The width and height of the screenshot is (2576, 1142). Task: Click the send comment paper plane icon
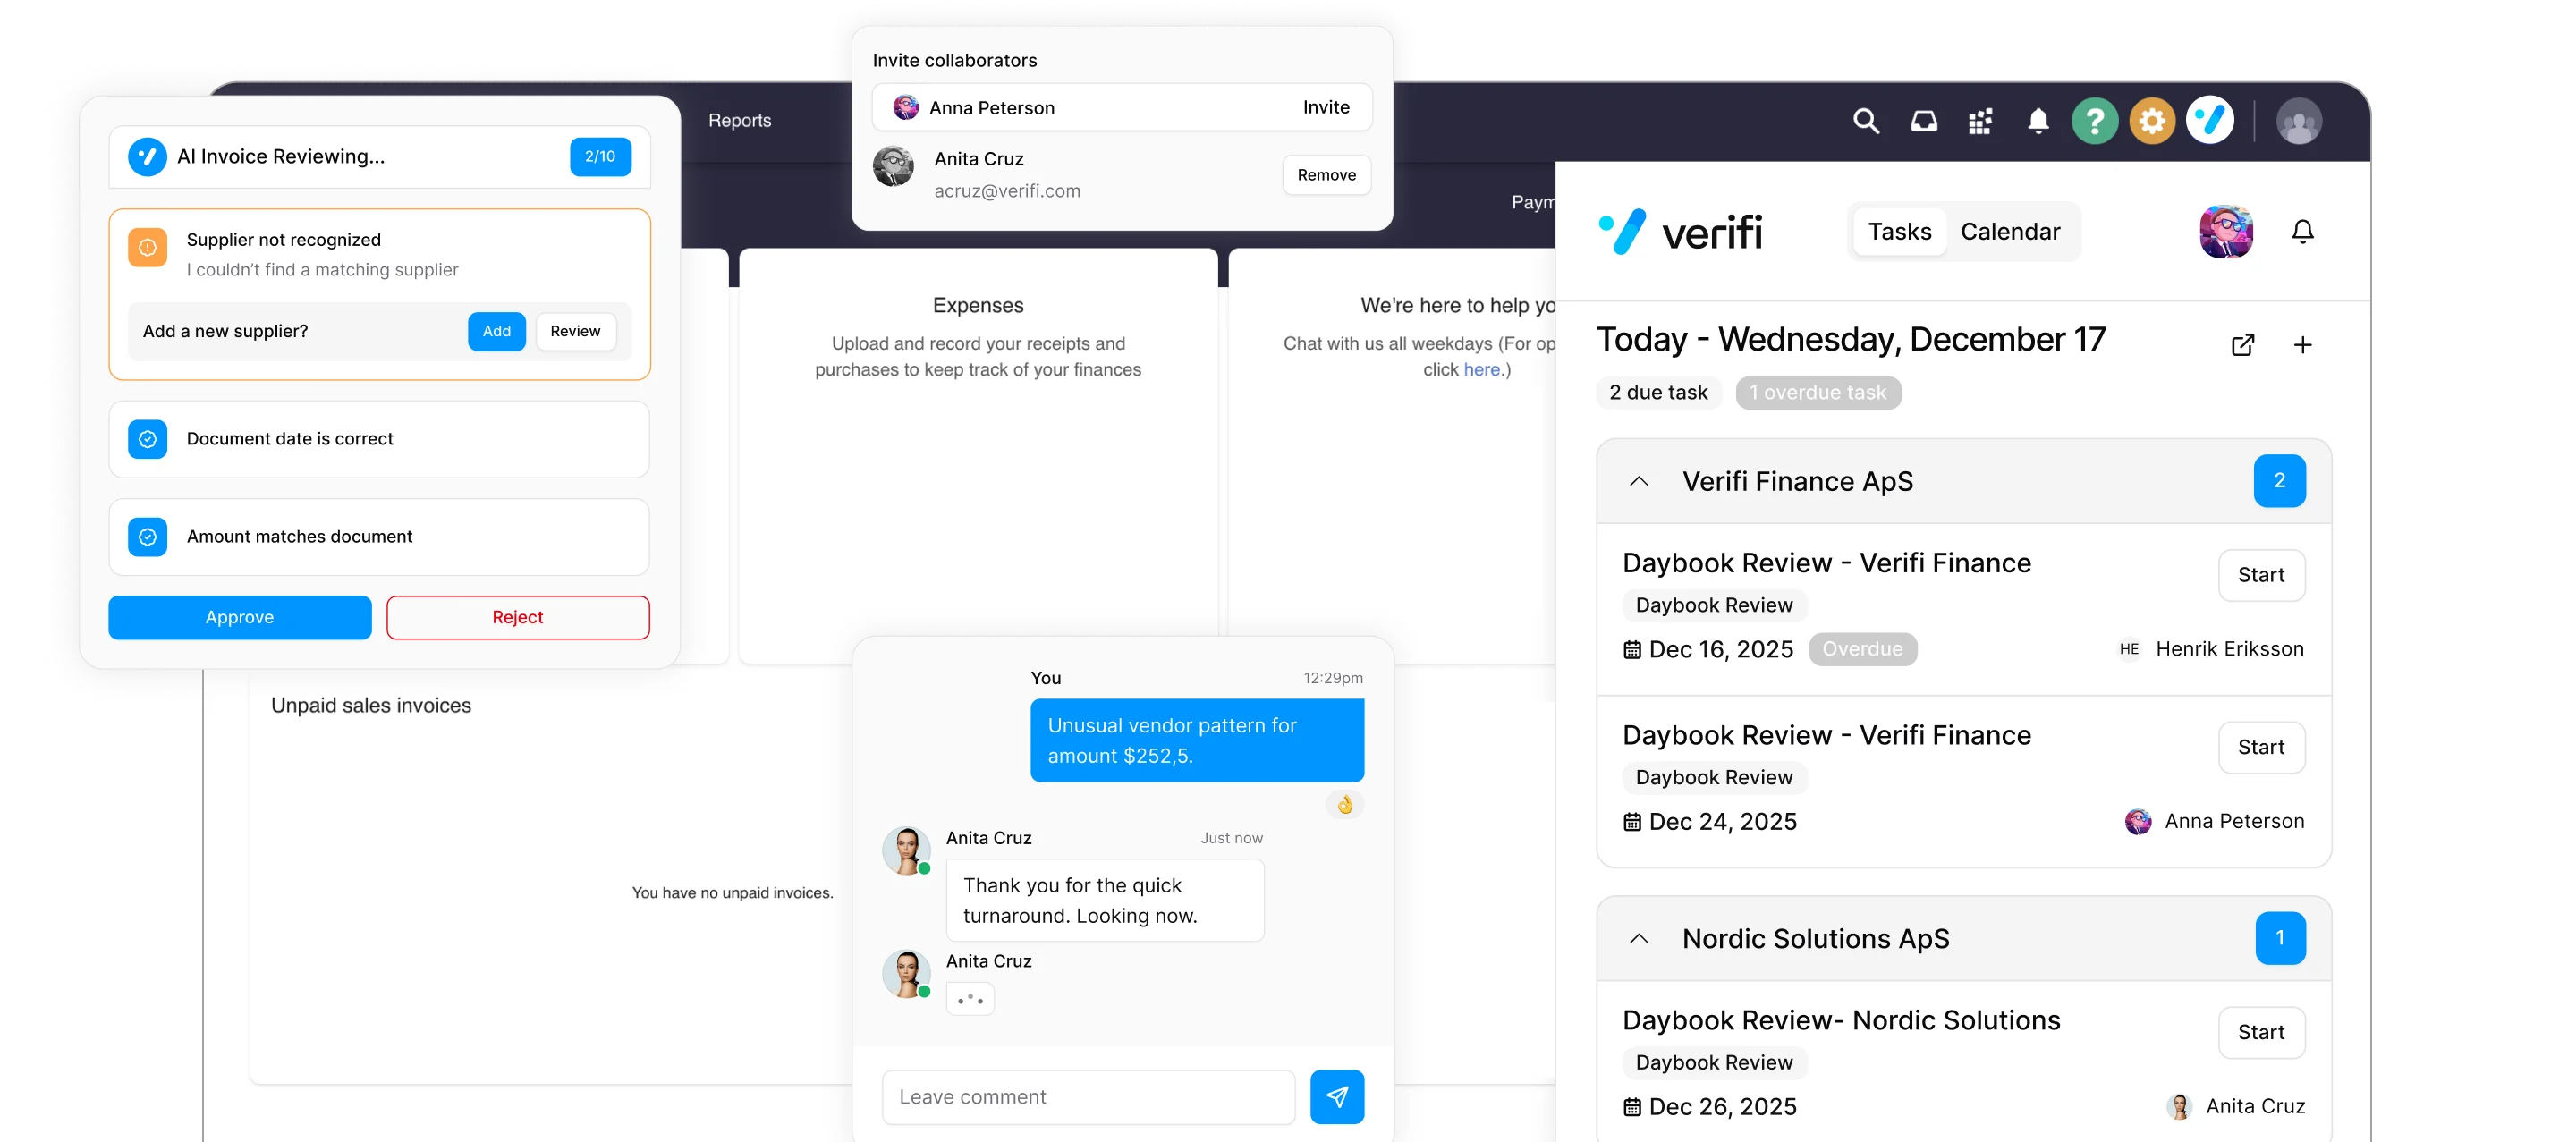(x=1337, y=1097)
